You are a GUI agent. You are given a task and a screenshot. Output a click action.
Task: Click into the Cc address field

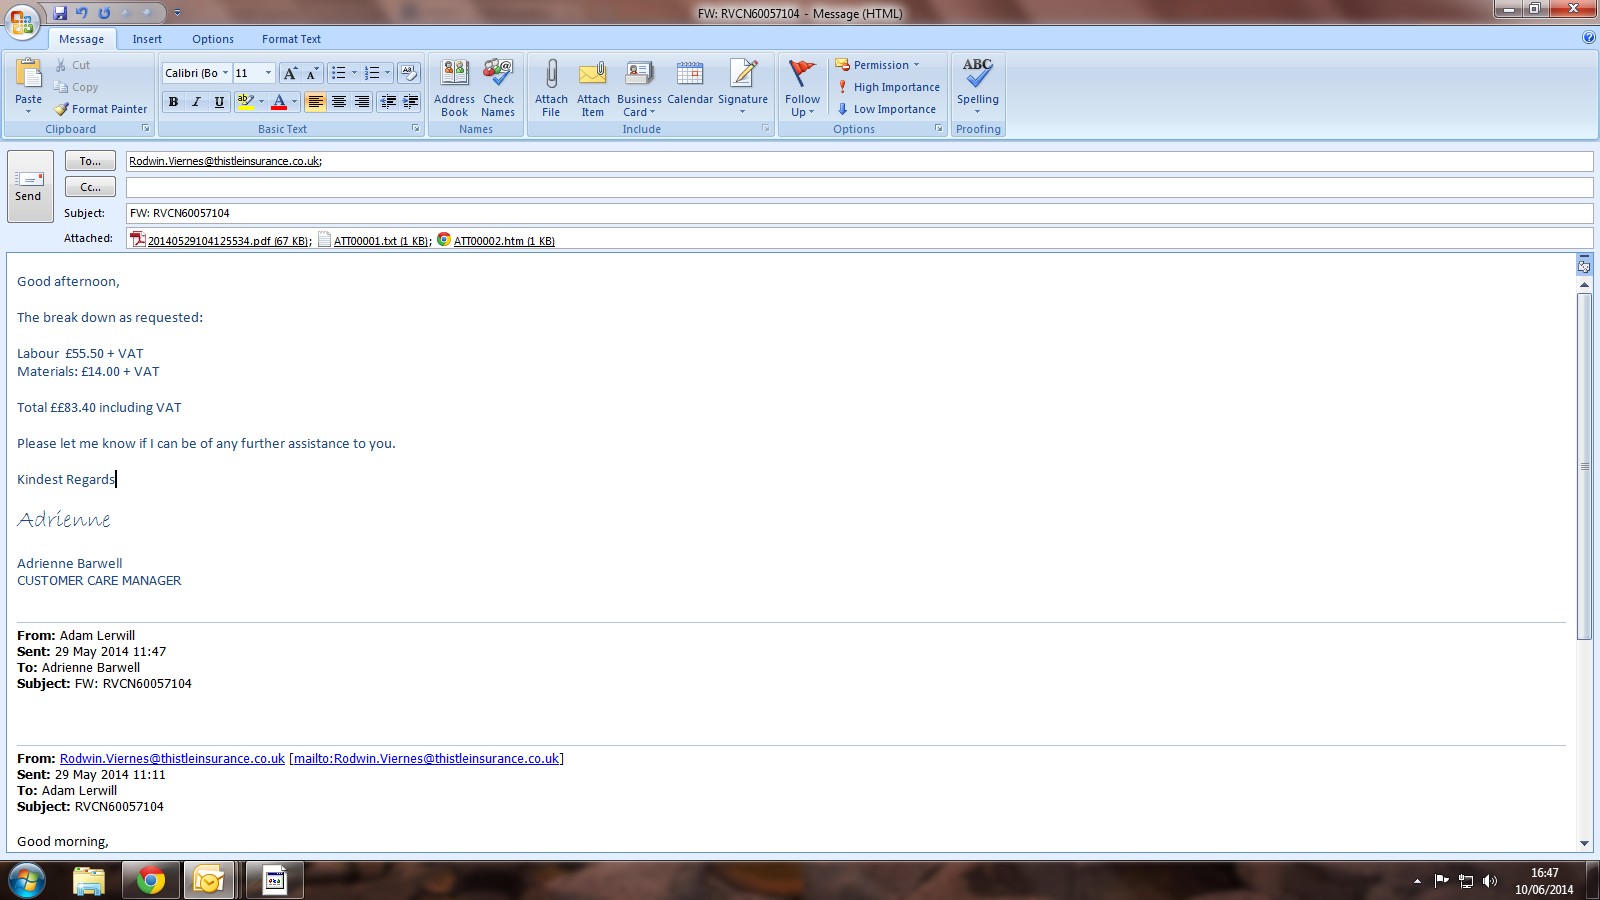click(x=858, y=187)
